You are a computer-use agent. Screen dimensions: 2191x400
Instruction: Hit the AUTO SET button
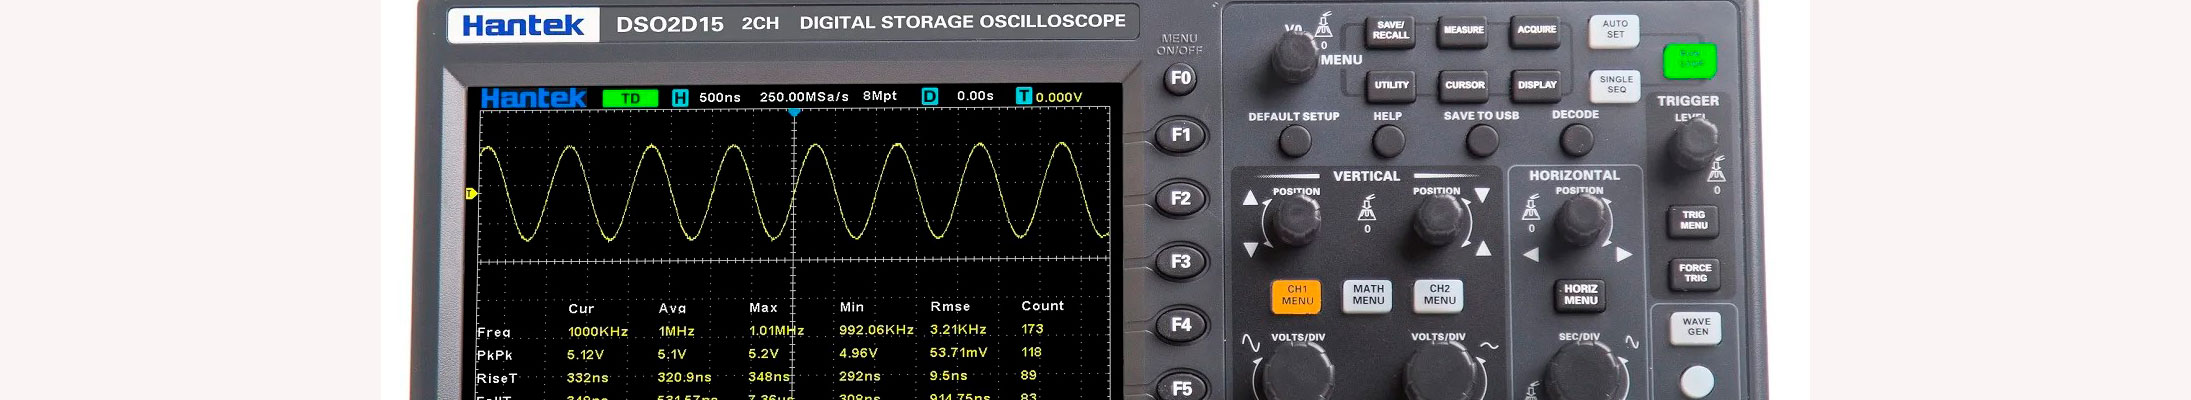click(x=1614, y=30)
